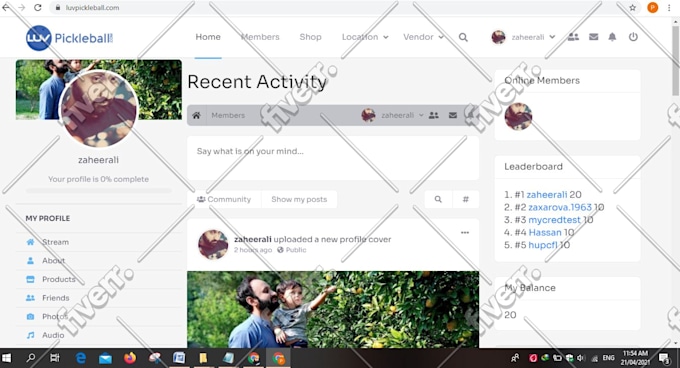Click ENG language indicator in tray

608,358
